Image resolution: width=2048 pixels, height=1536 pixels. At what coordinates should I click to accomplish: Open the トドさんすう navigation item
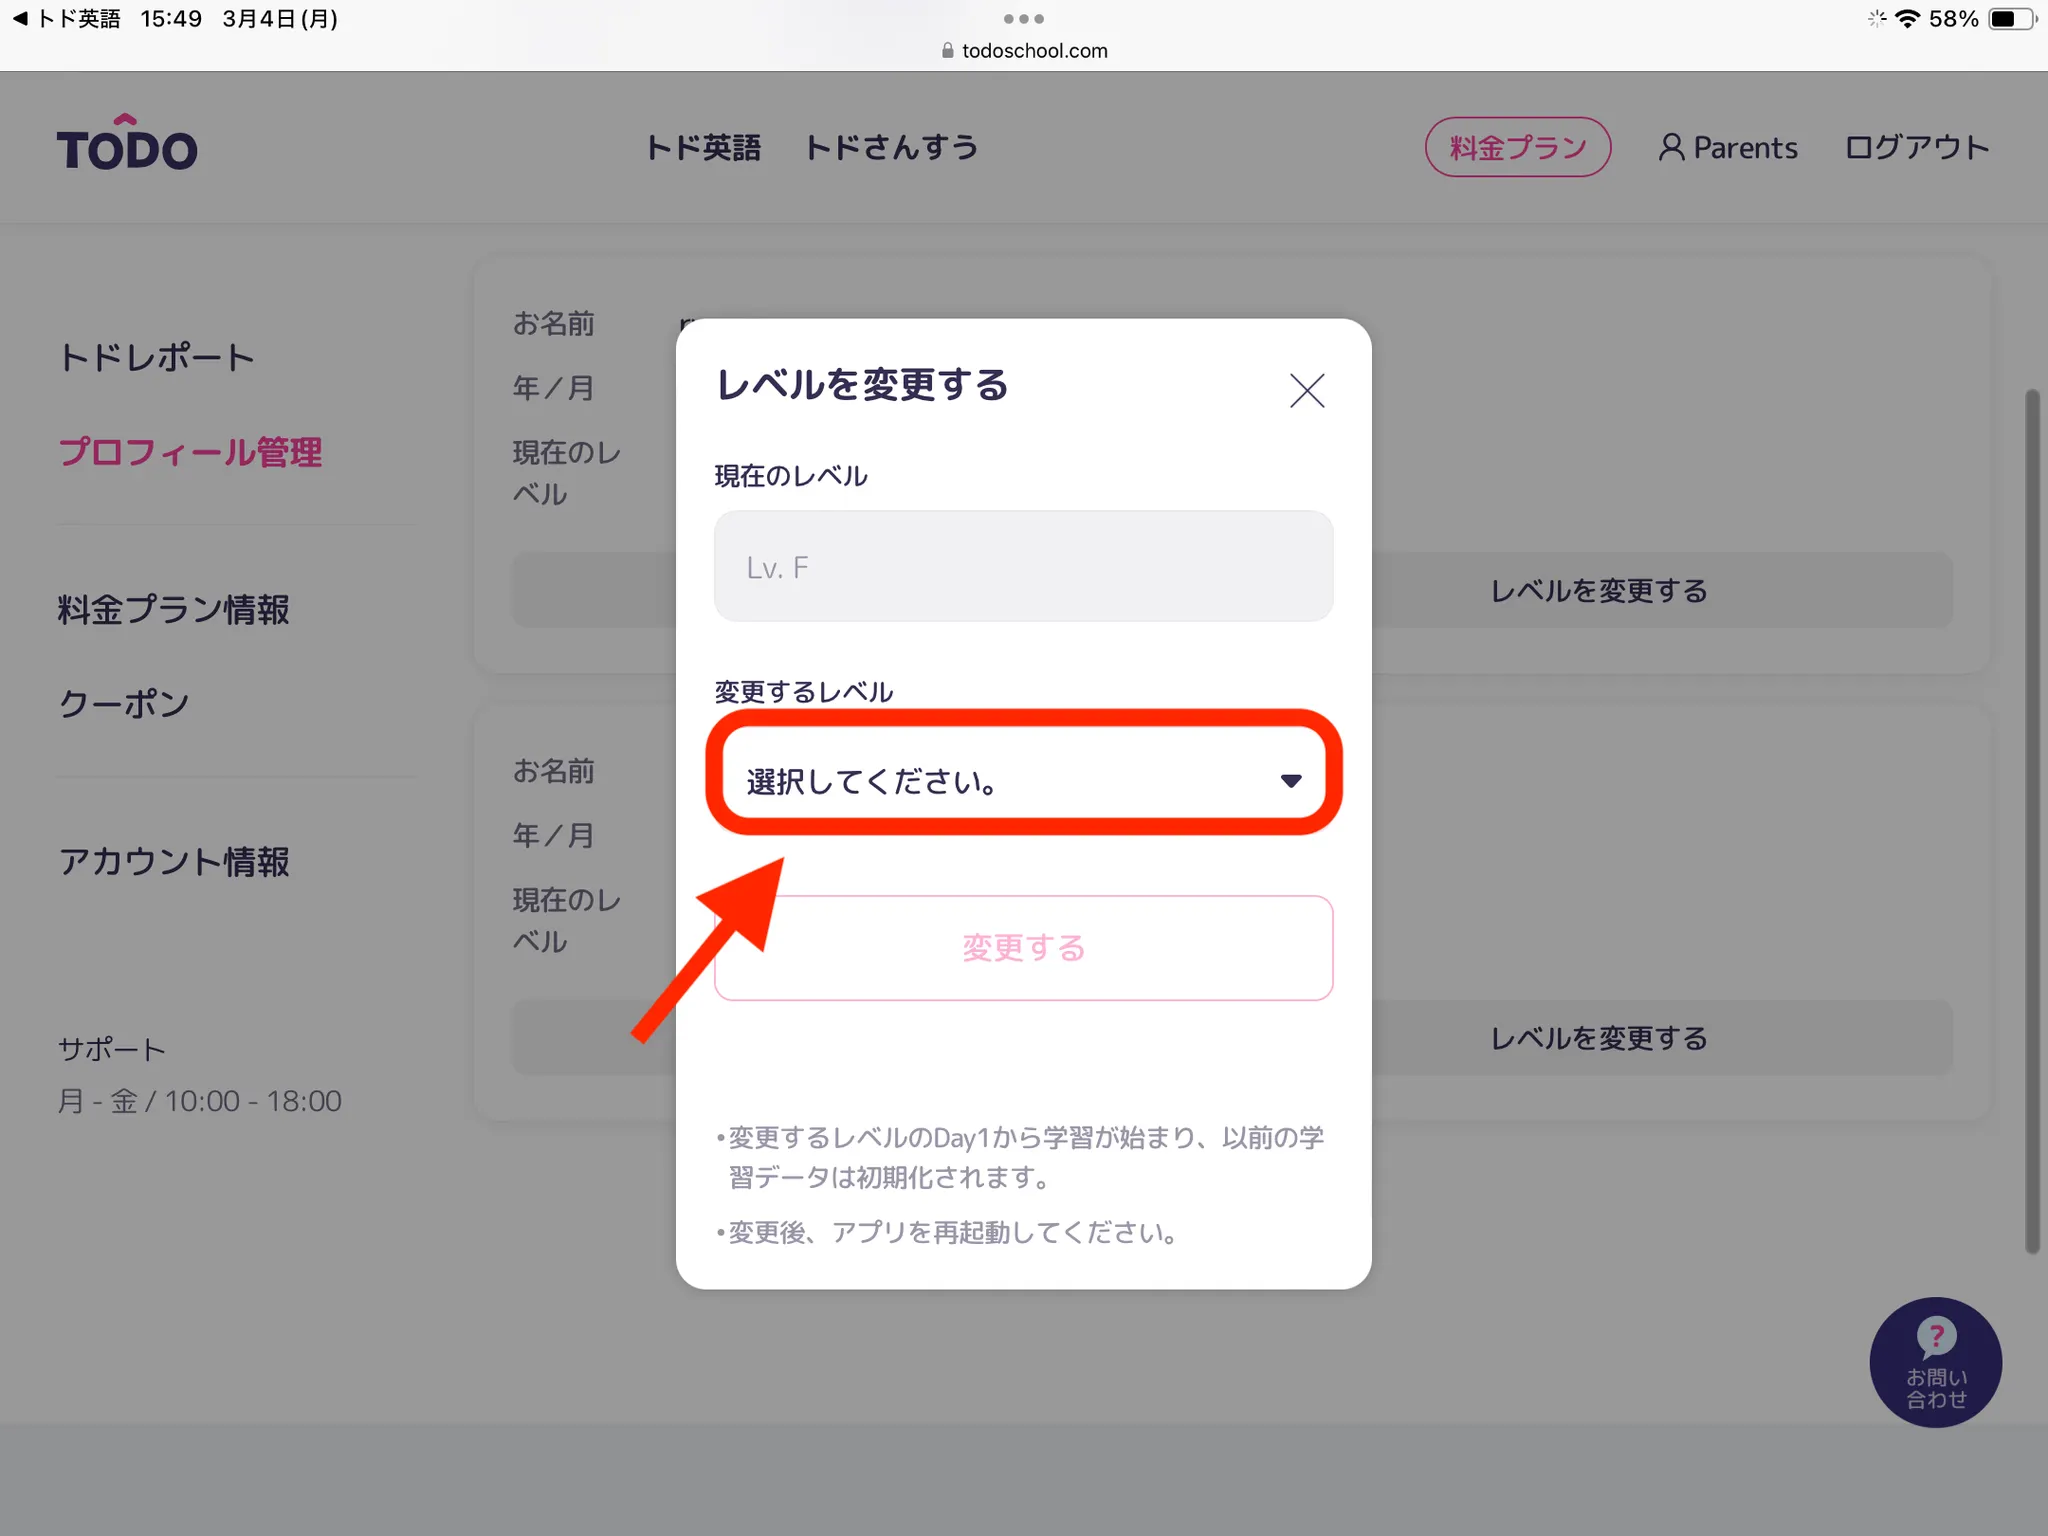point(891,147)
